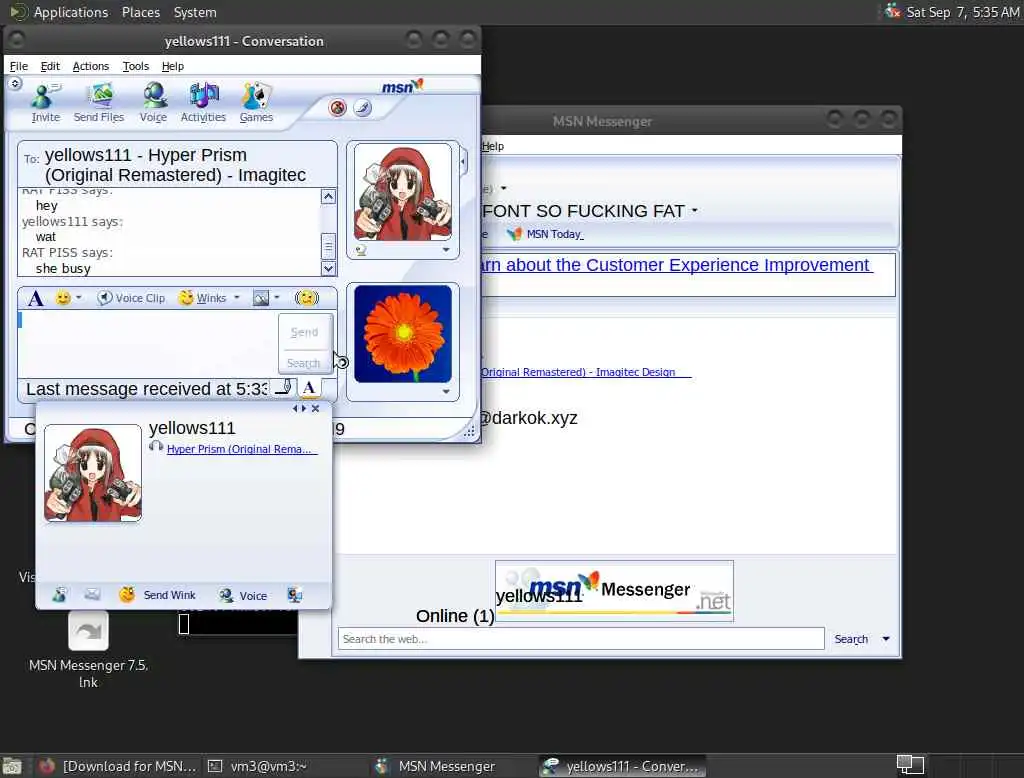This screenshot has width=1024, height=778.
Task: Open the emoticon dropdown arrow
Action: point(78,298)
